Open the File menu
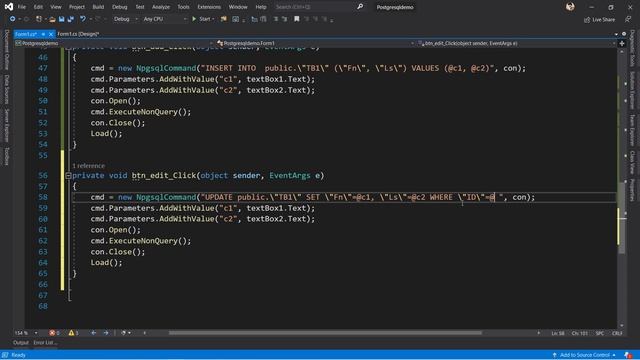The width and height of the screenshot is (640, 360). (22, 7)
